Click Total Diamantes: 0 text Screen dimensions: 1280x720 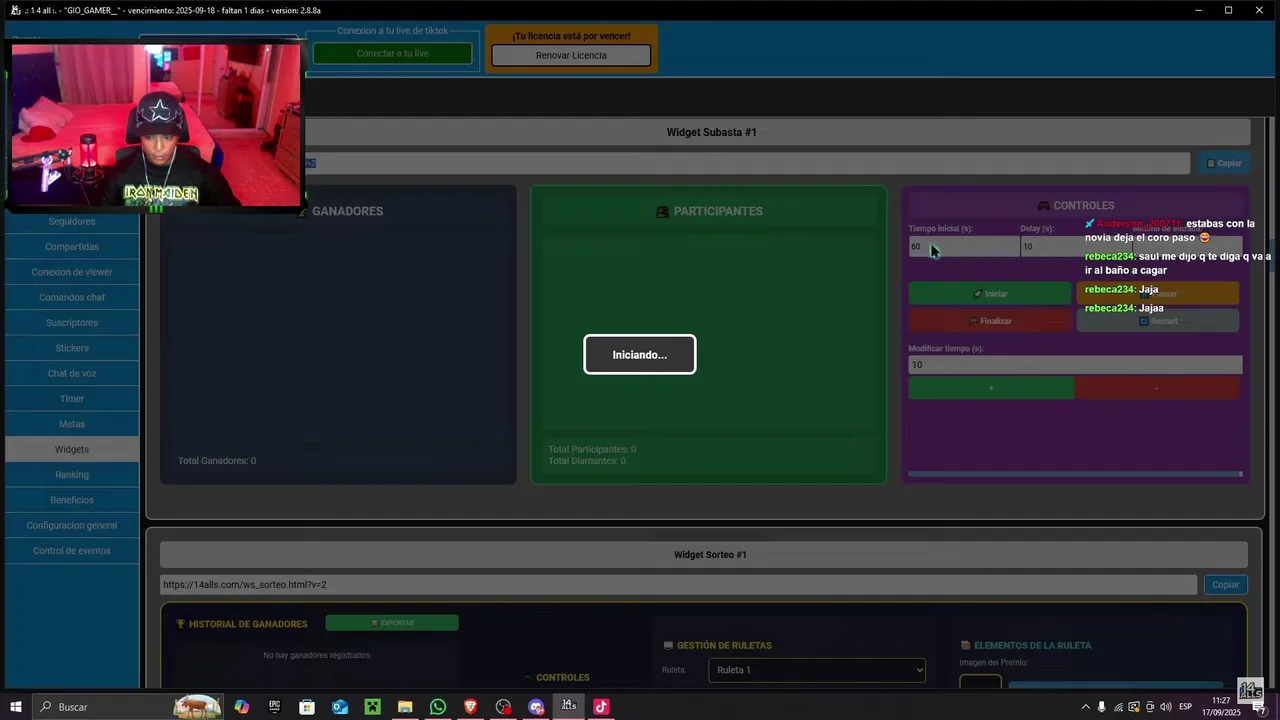pyautogui.click(x=587, y=461)
